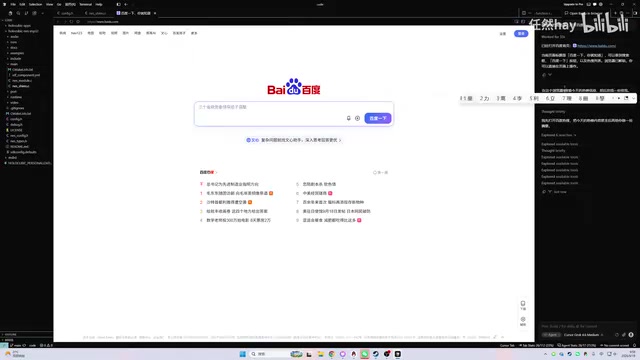Switch to the nes_shims.c editor tab
The width and height of the screenshot is (640, 360).
pyautogui.click(x=98, y=13)
